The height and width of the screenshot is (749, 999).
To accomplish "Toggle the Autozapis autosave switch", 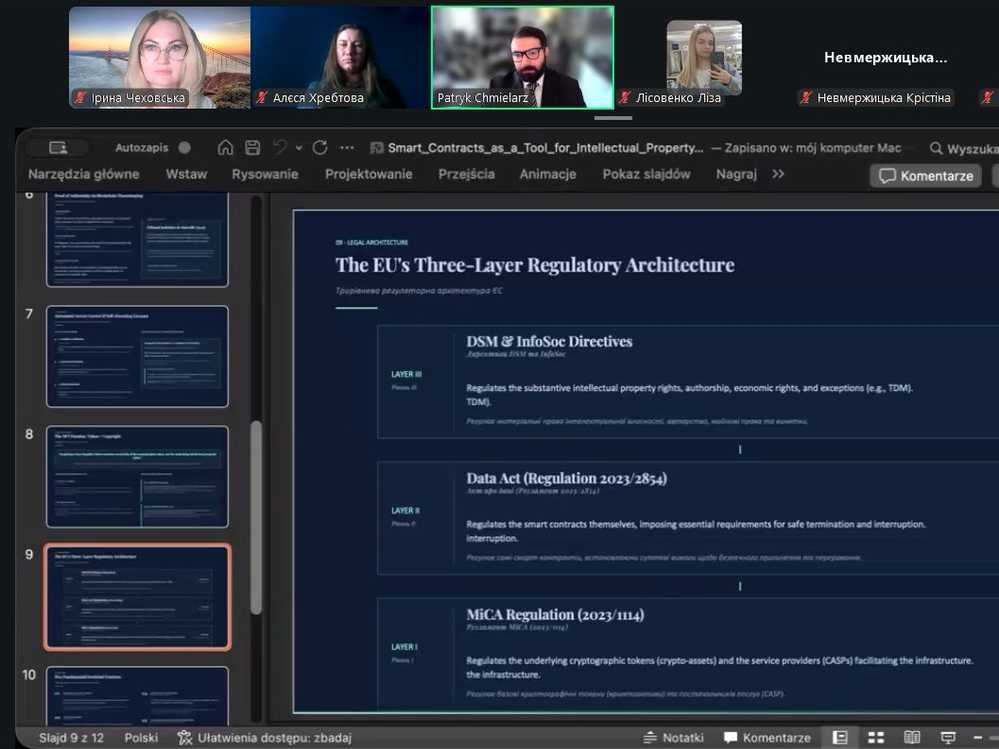I will point(184,148).
